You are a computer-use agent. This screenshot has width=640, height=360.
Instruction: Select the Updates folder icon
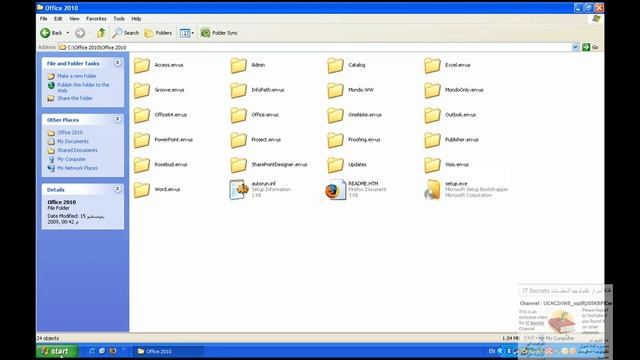pyautogui.click(x=335, y=165)
